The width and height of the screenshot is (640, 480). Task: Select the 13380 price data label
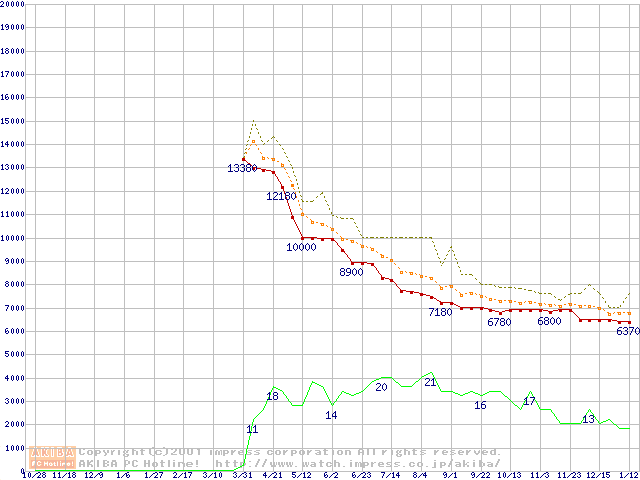pos(243,168)
